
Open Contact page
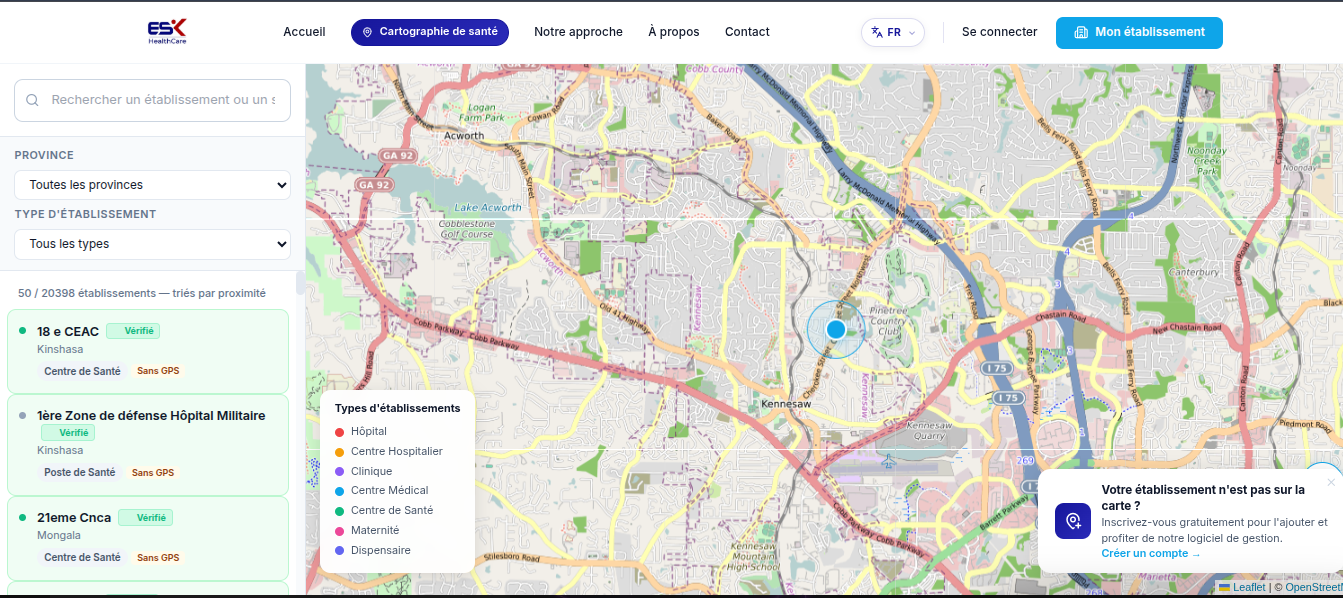747,32
